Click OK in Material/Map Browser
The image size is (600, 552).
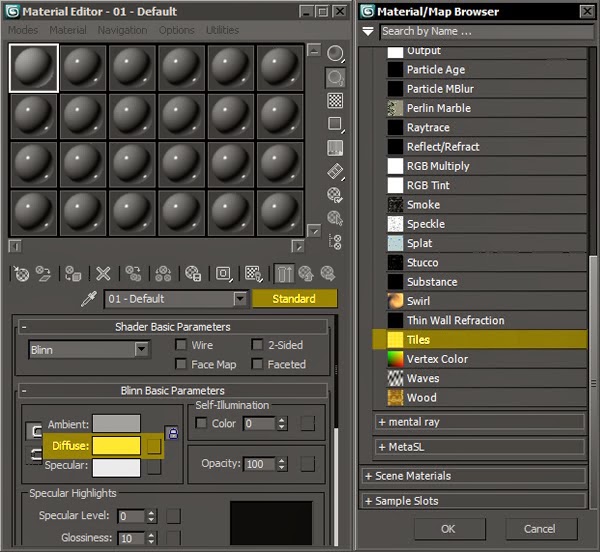(x=448, y=529)
